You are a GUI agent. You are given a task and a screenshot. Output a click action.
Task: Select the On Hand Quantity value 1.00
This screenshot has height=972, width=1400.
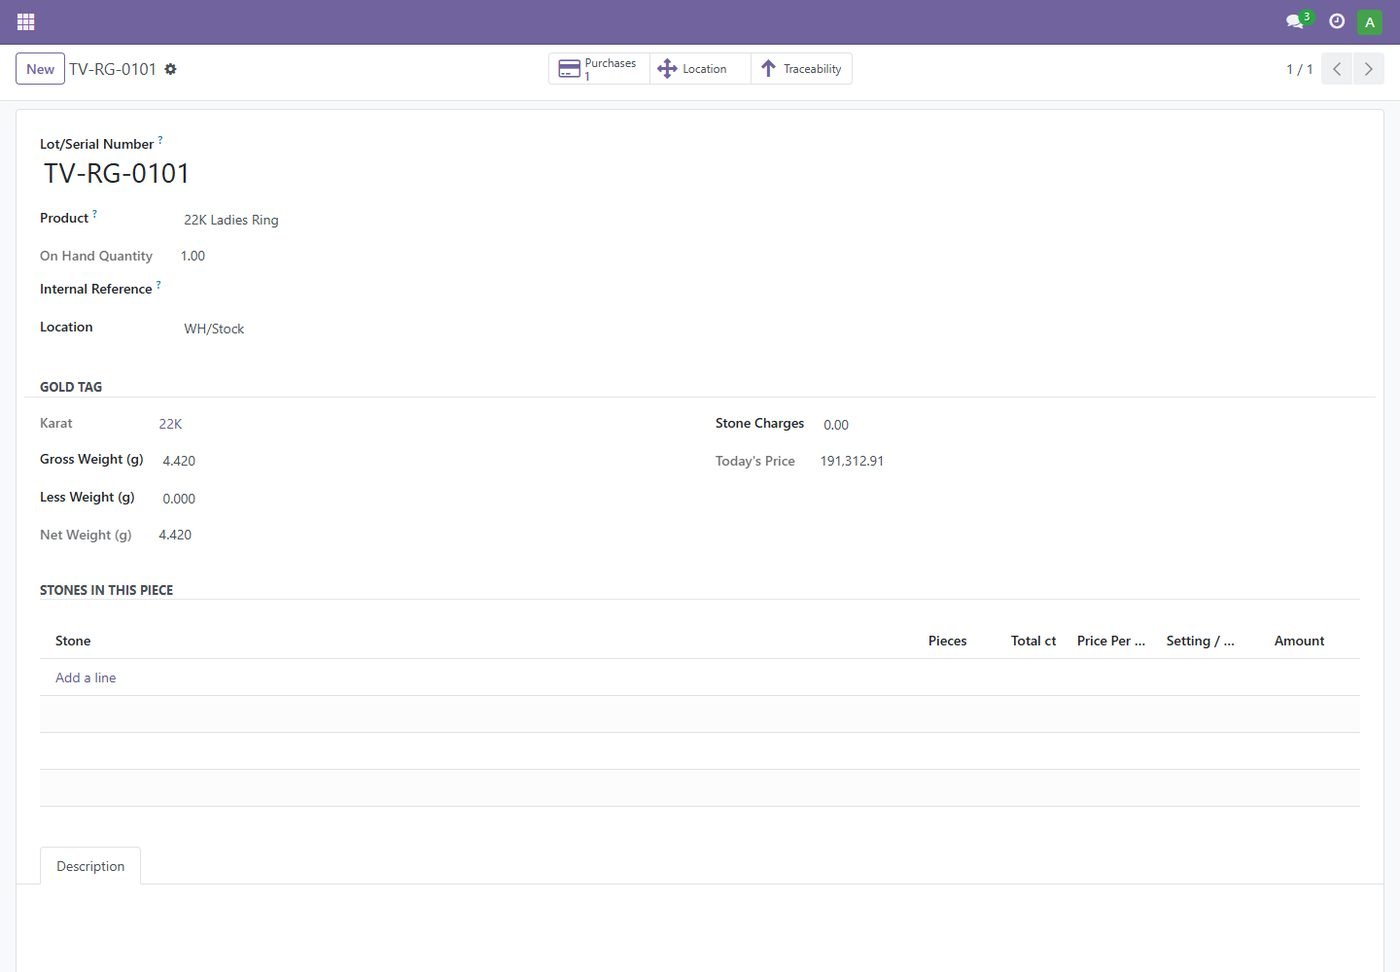point(193,256)
